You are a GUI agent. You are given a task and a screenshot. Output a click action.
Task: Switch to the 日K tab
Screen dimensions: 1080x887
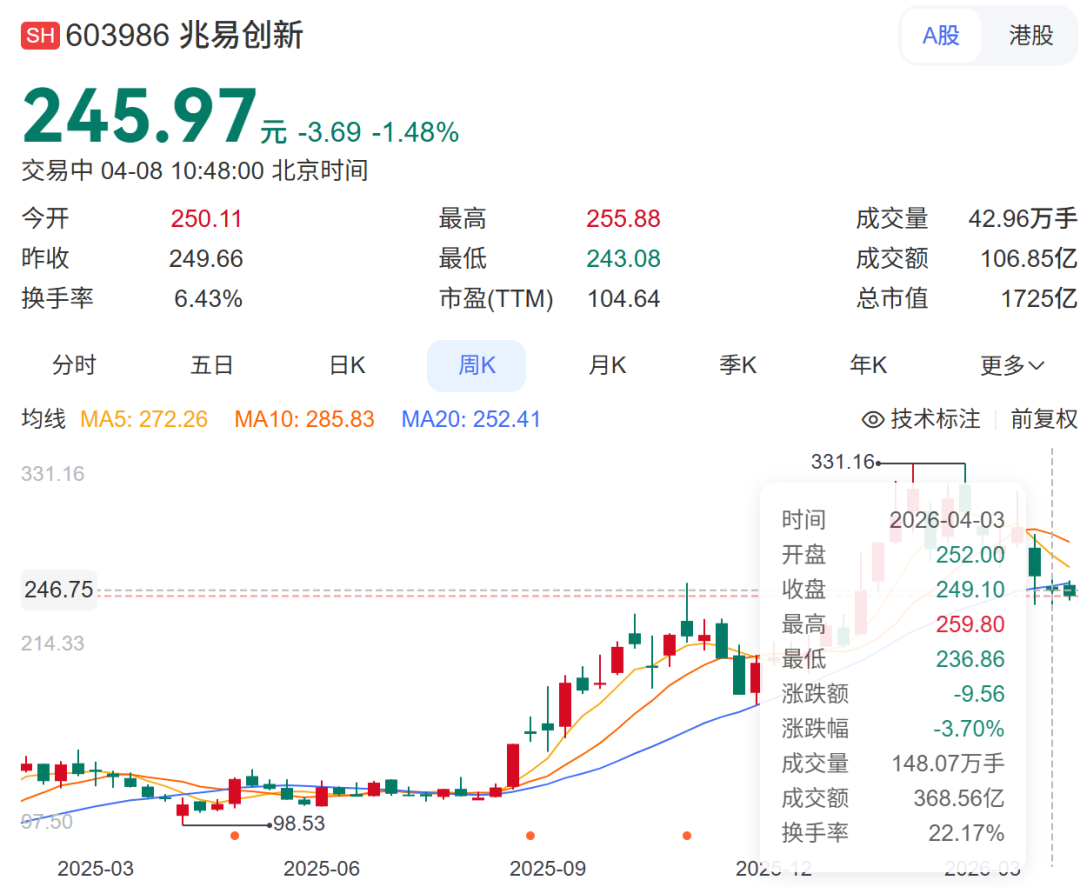[345, 365]
